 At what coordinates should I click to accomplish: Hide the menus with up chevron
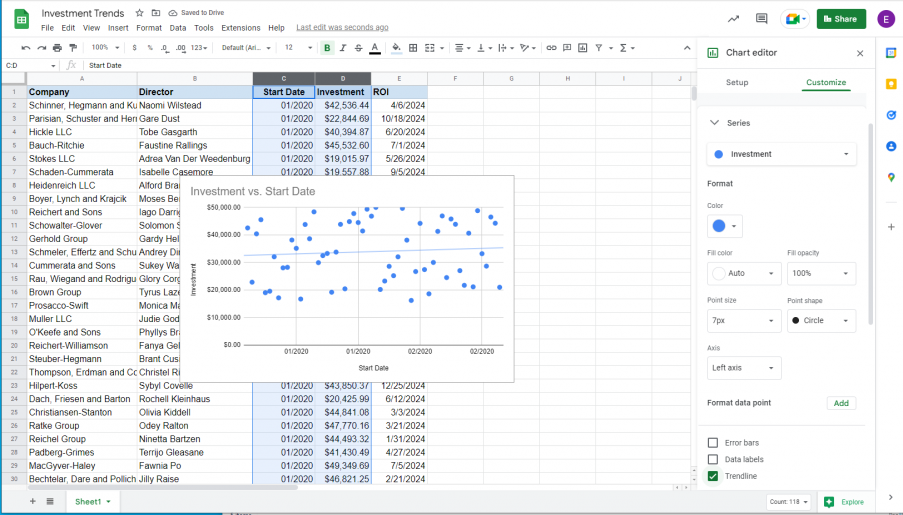point(687,48)
